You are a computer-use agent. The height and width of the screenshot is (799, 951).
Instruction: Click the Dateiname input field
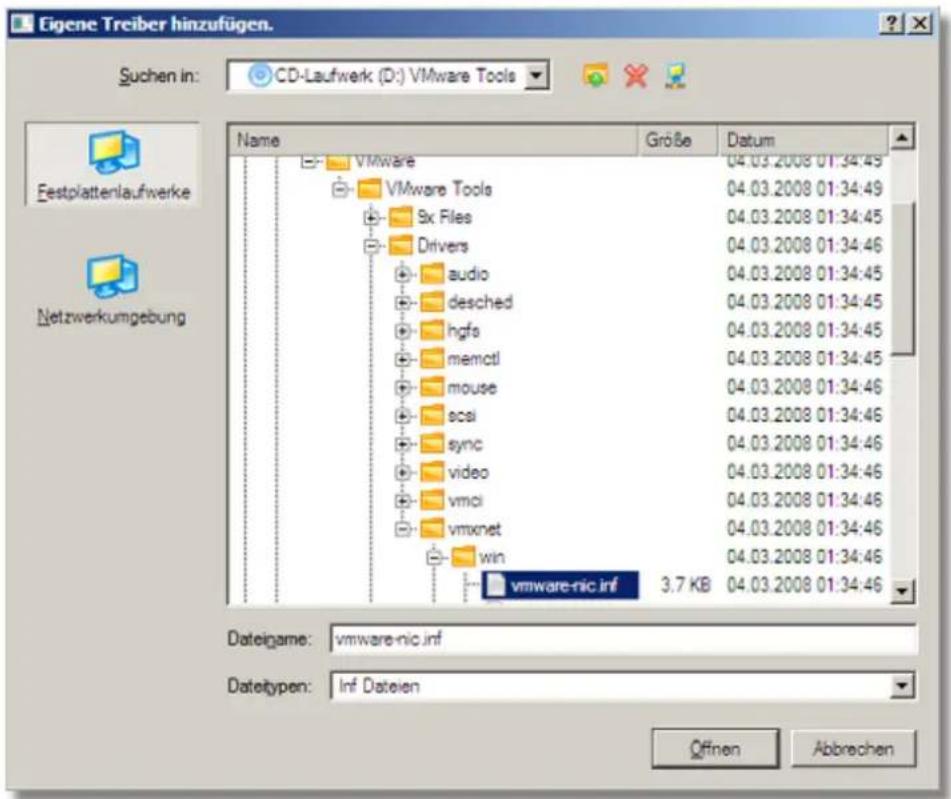pos(623,638)
